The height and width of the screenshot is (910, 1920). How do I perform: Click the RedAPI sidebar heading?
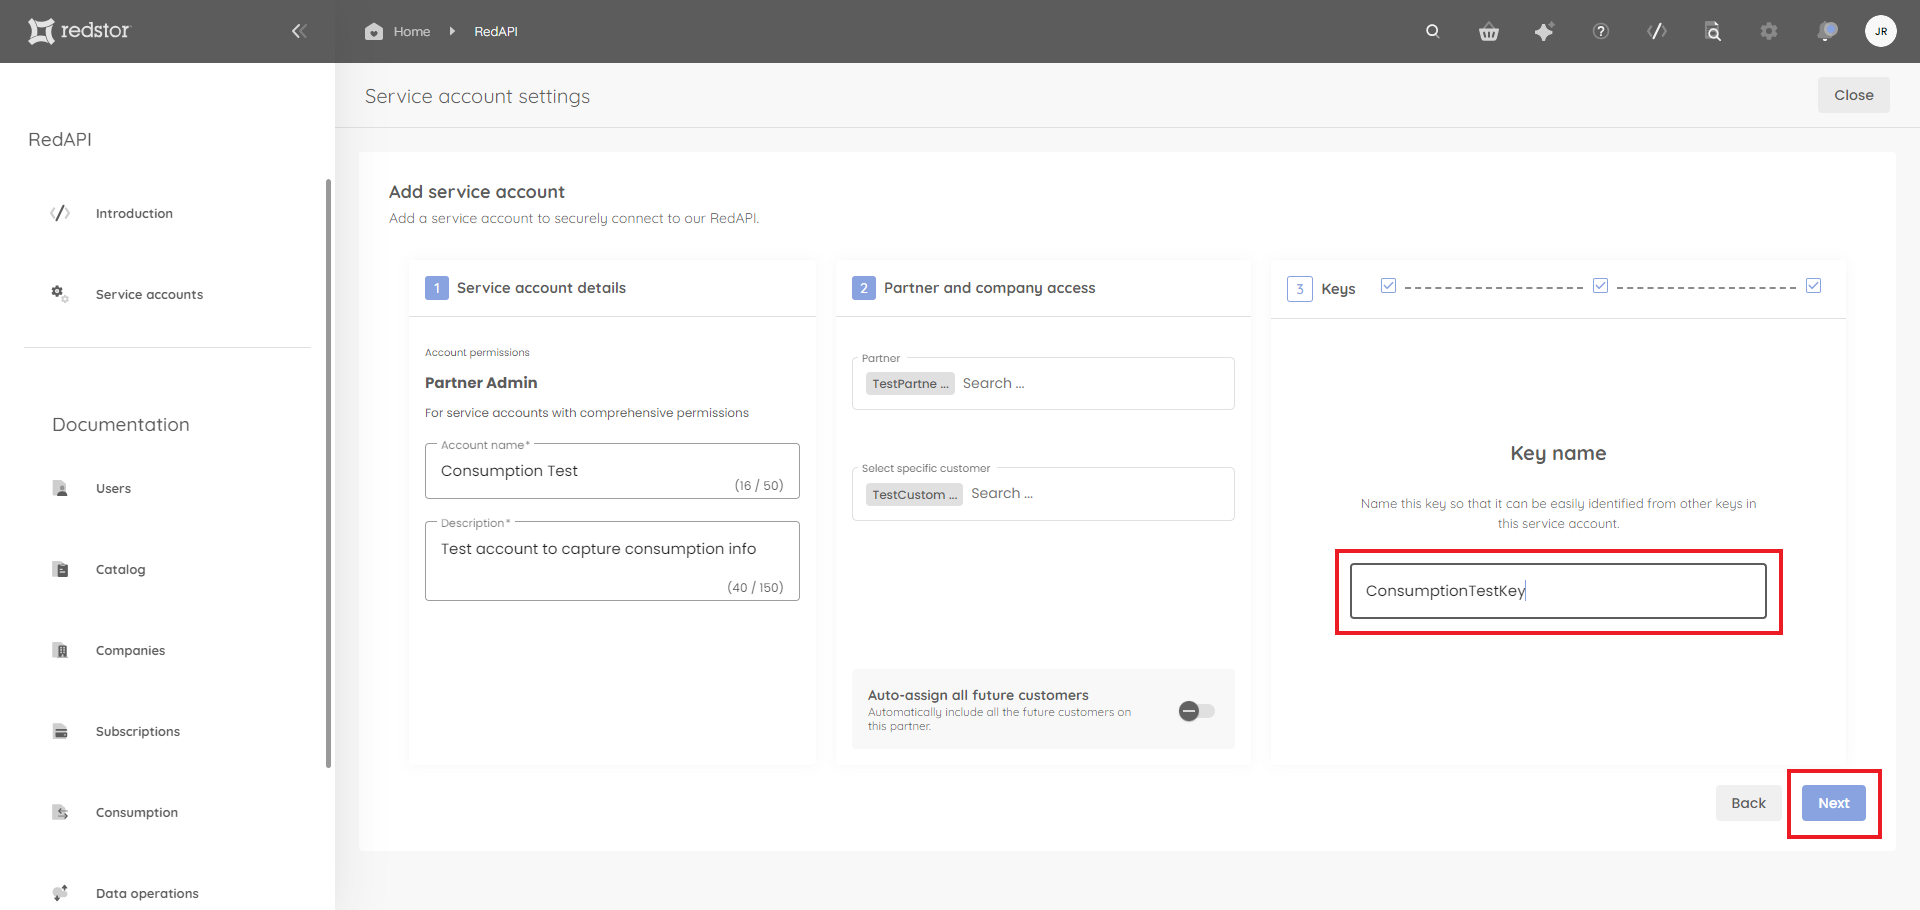60,140
